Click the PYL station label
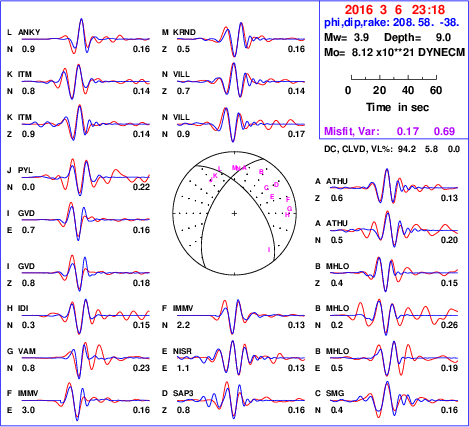Image resolution: width=469 pixels, height=427 pixels. point(25,170)
